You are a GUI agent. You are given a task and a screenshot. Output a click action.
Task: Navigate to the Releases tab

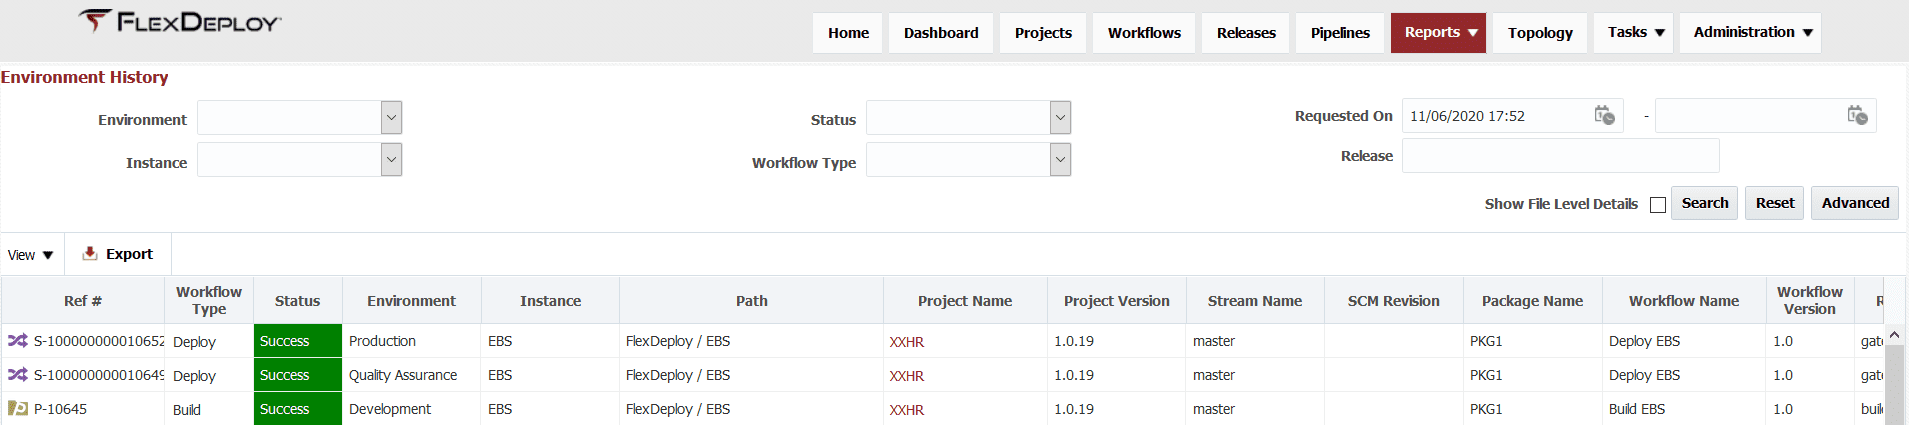coord(1246,33)
